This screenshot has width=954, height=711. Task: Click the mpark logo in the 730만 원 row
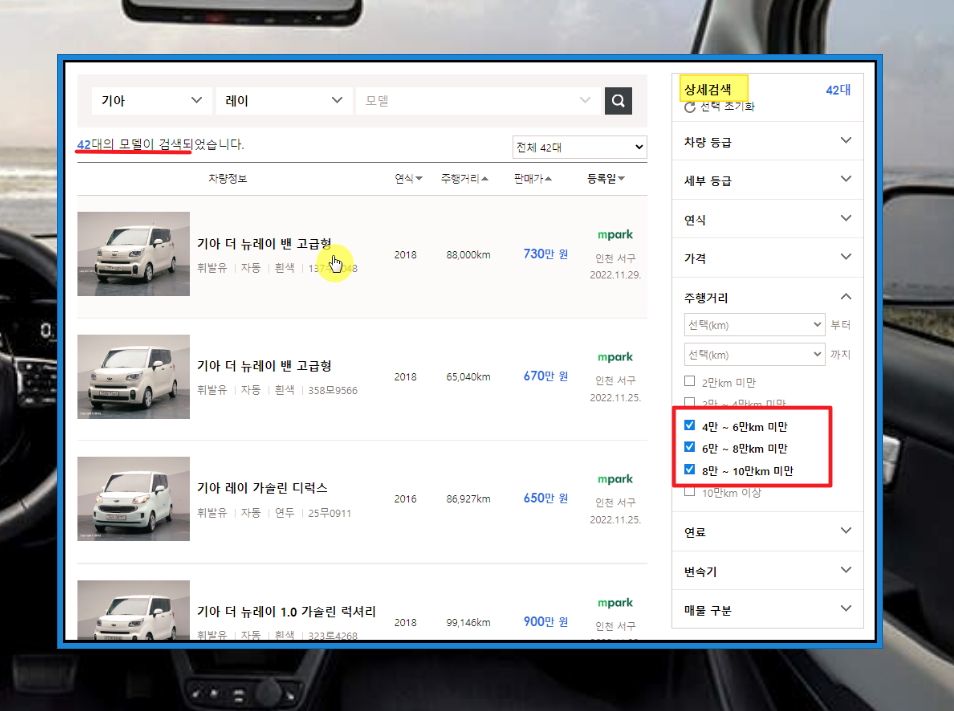point(615,235)
